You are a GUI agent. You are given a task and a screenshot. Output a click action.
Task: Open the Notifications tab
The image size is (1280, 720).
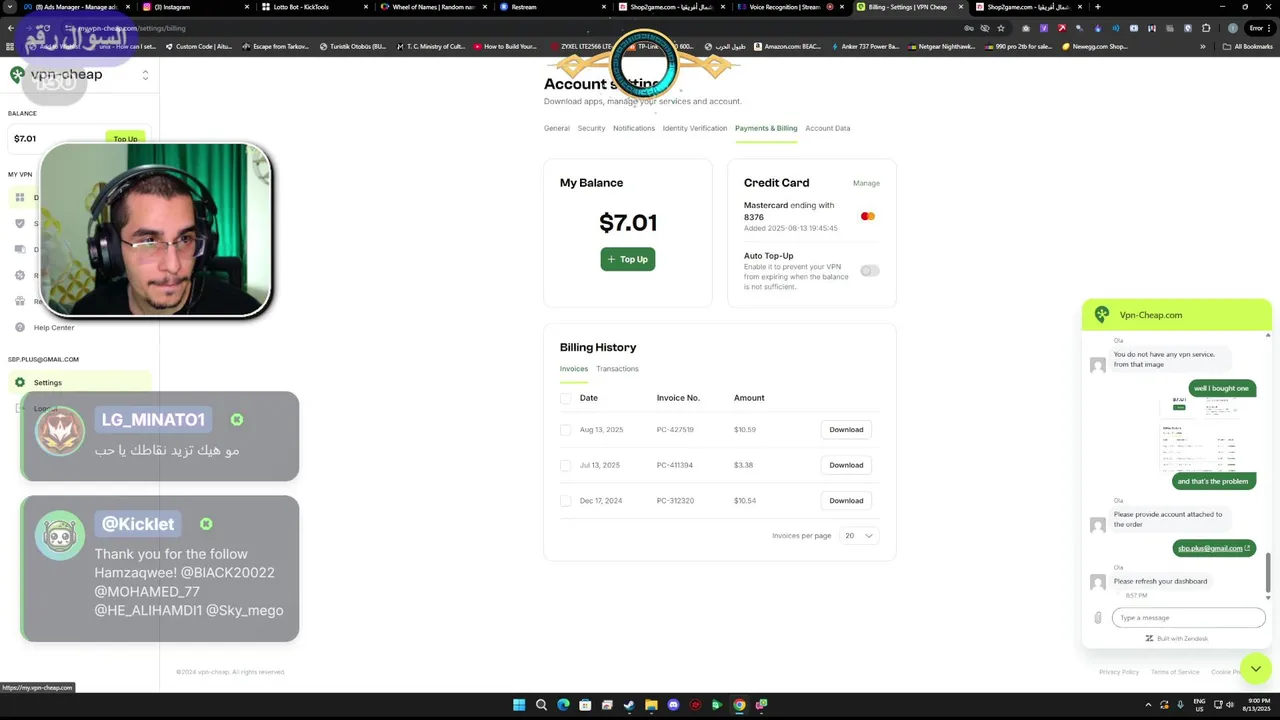pyautogui.click(x=634, y=128)
